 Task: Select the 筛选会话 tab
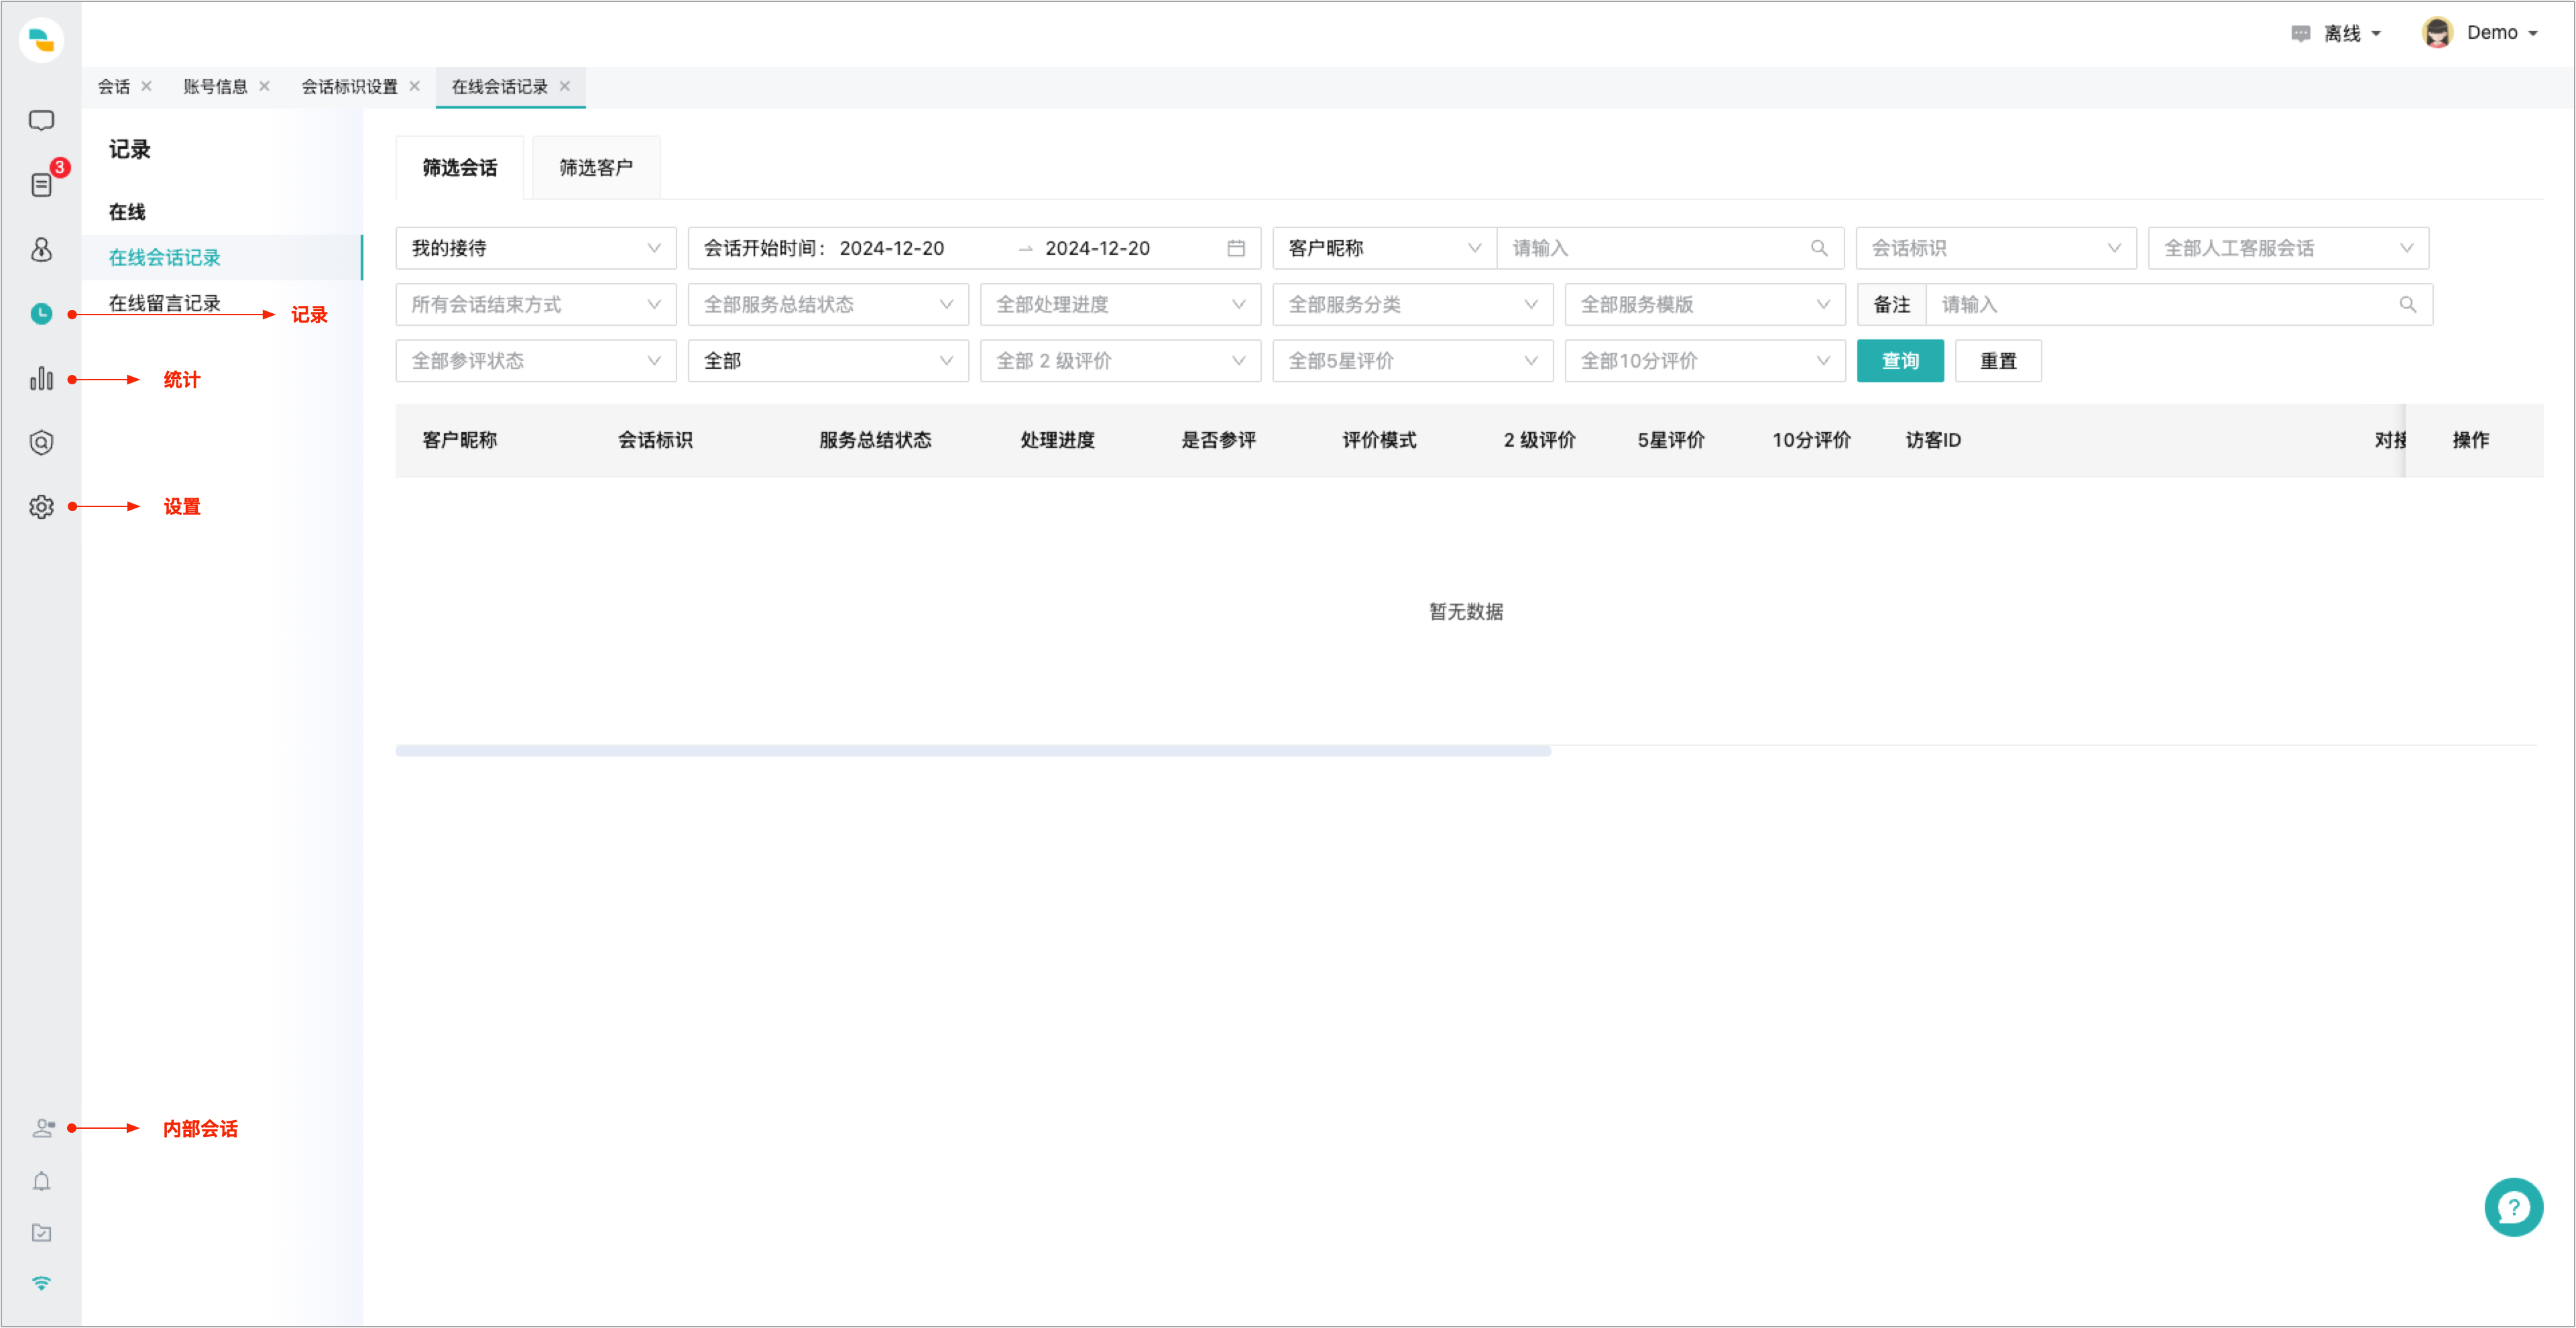[460, 167]
